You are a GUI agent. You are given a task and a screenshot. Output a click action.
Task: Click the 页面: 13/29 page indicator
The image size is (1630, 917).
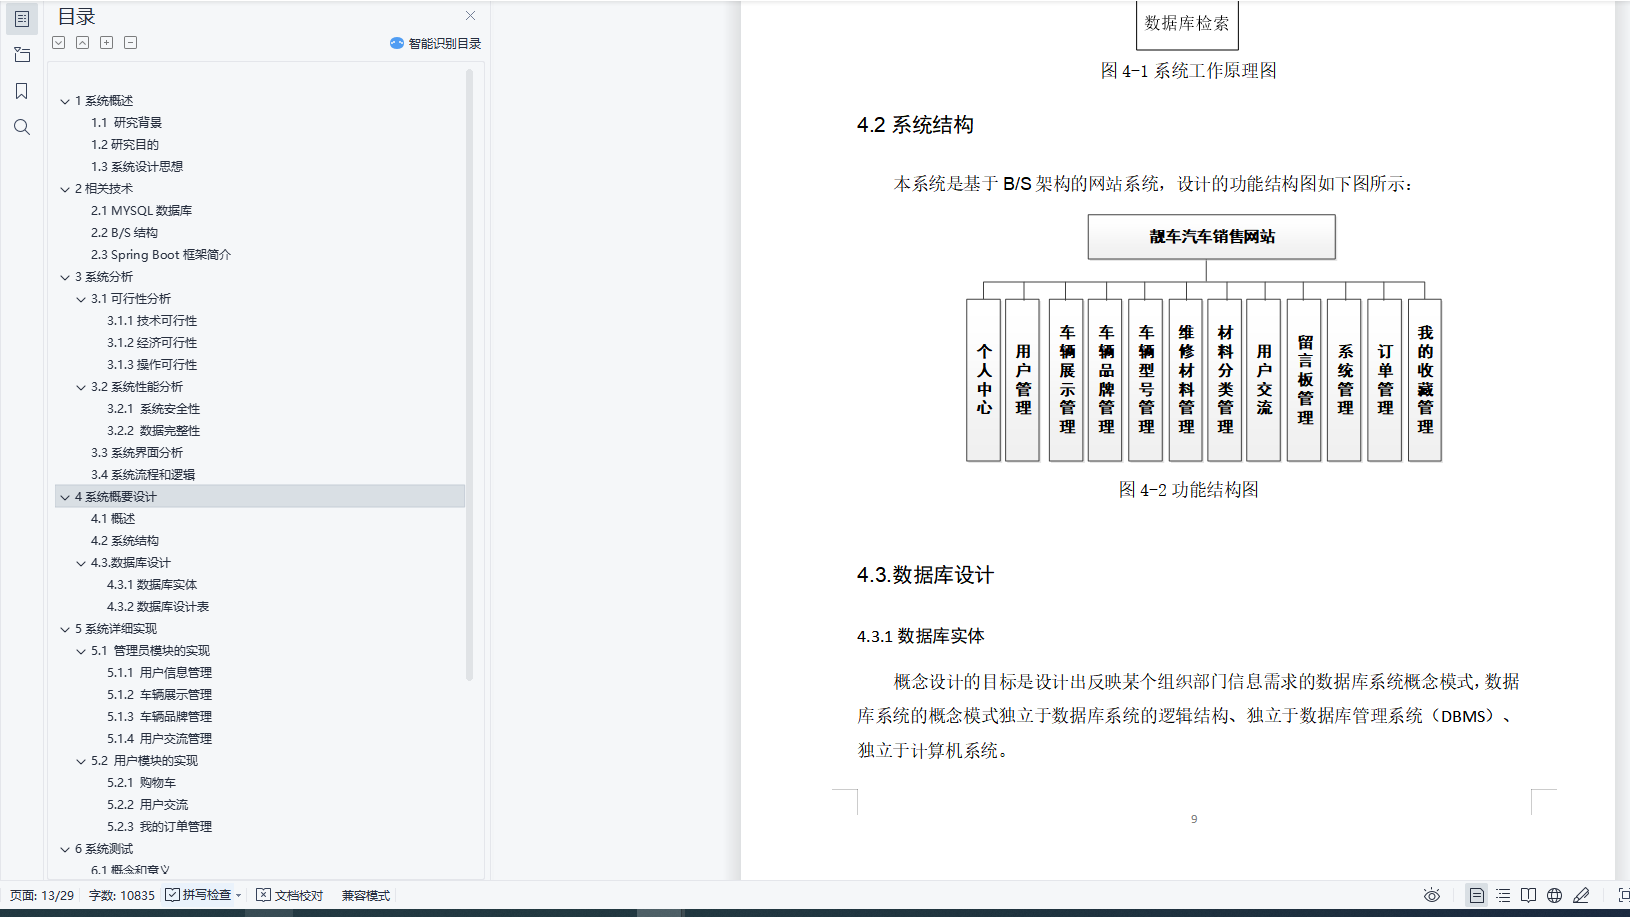pos(42,895)
